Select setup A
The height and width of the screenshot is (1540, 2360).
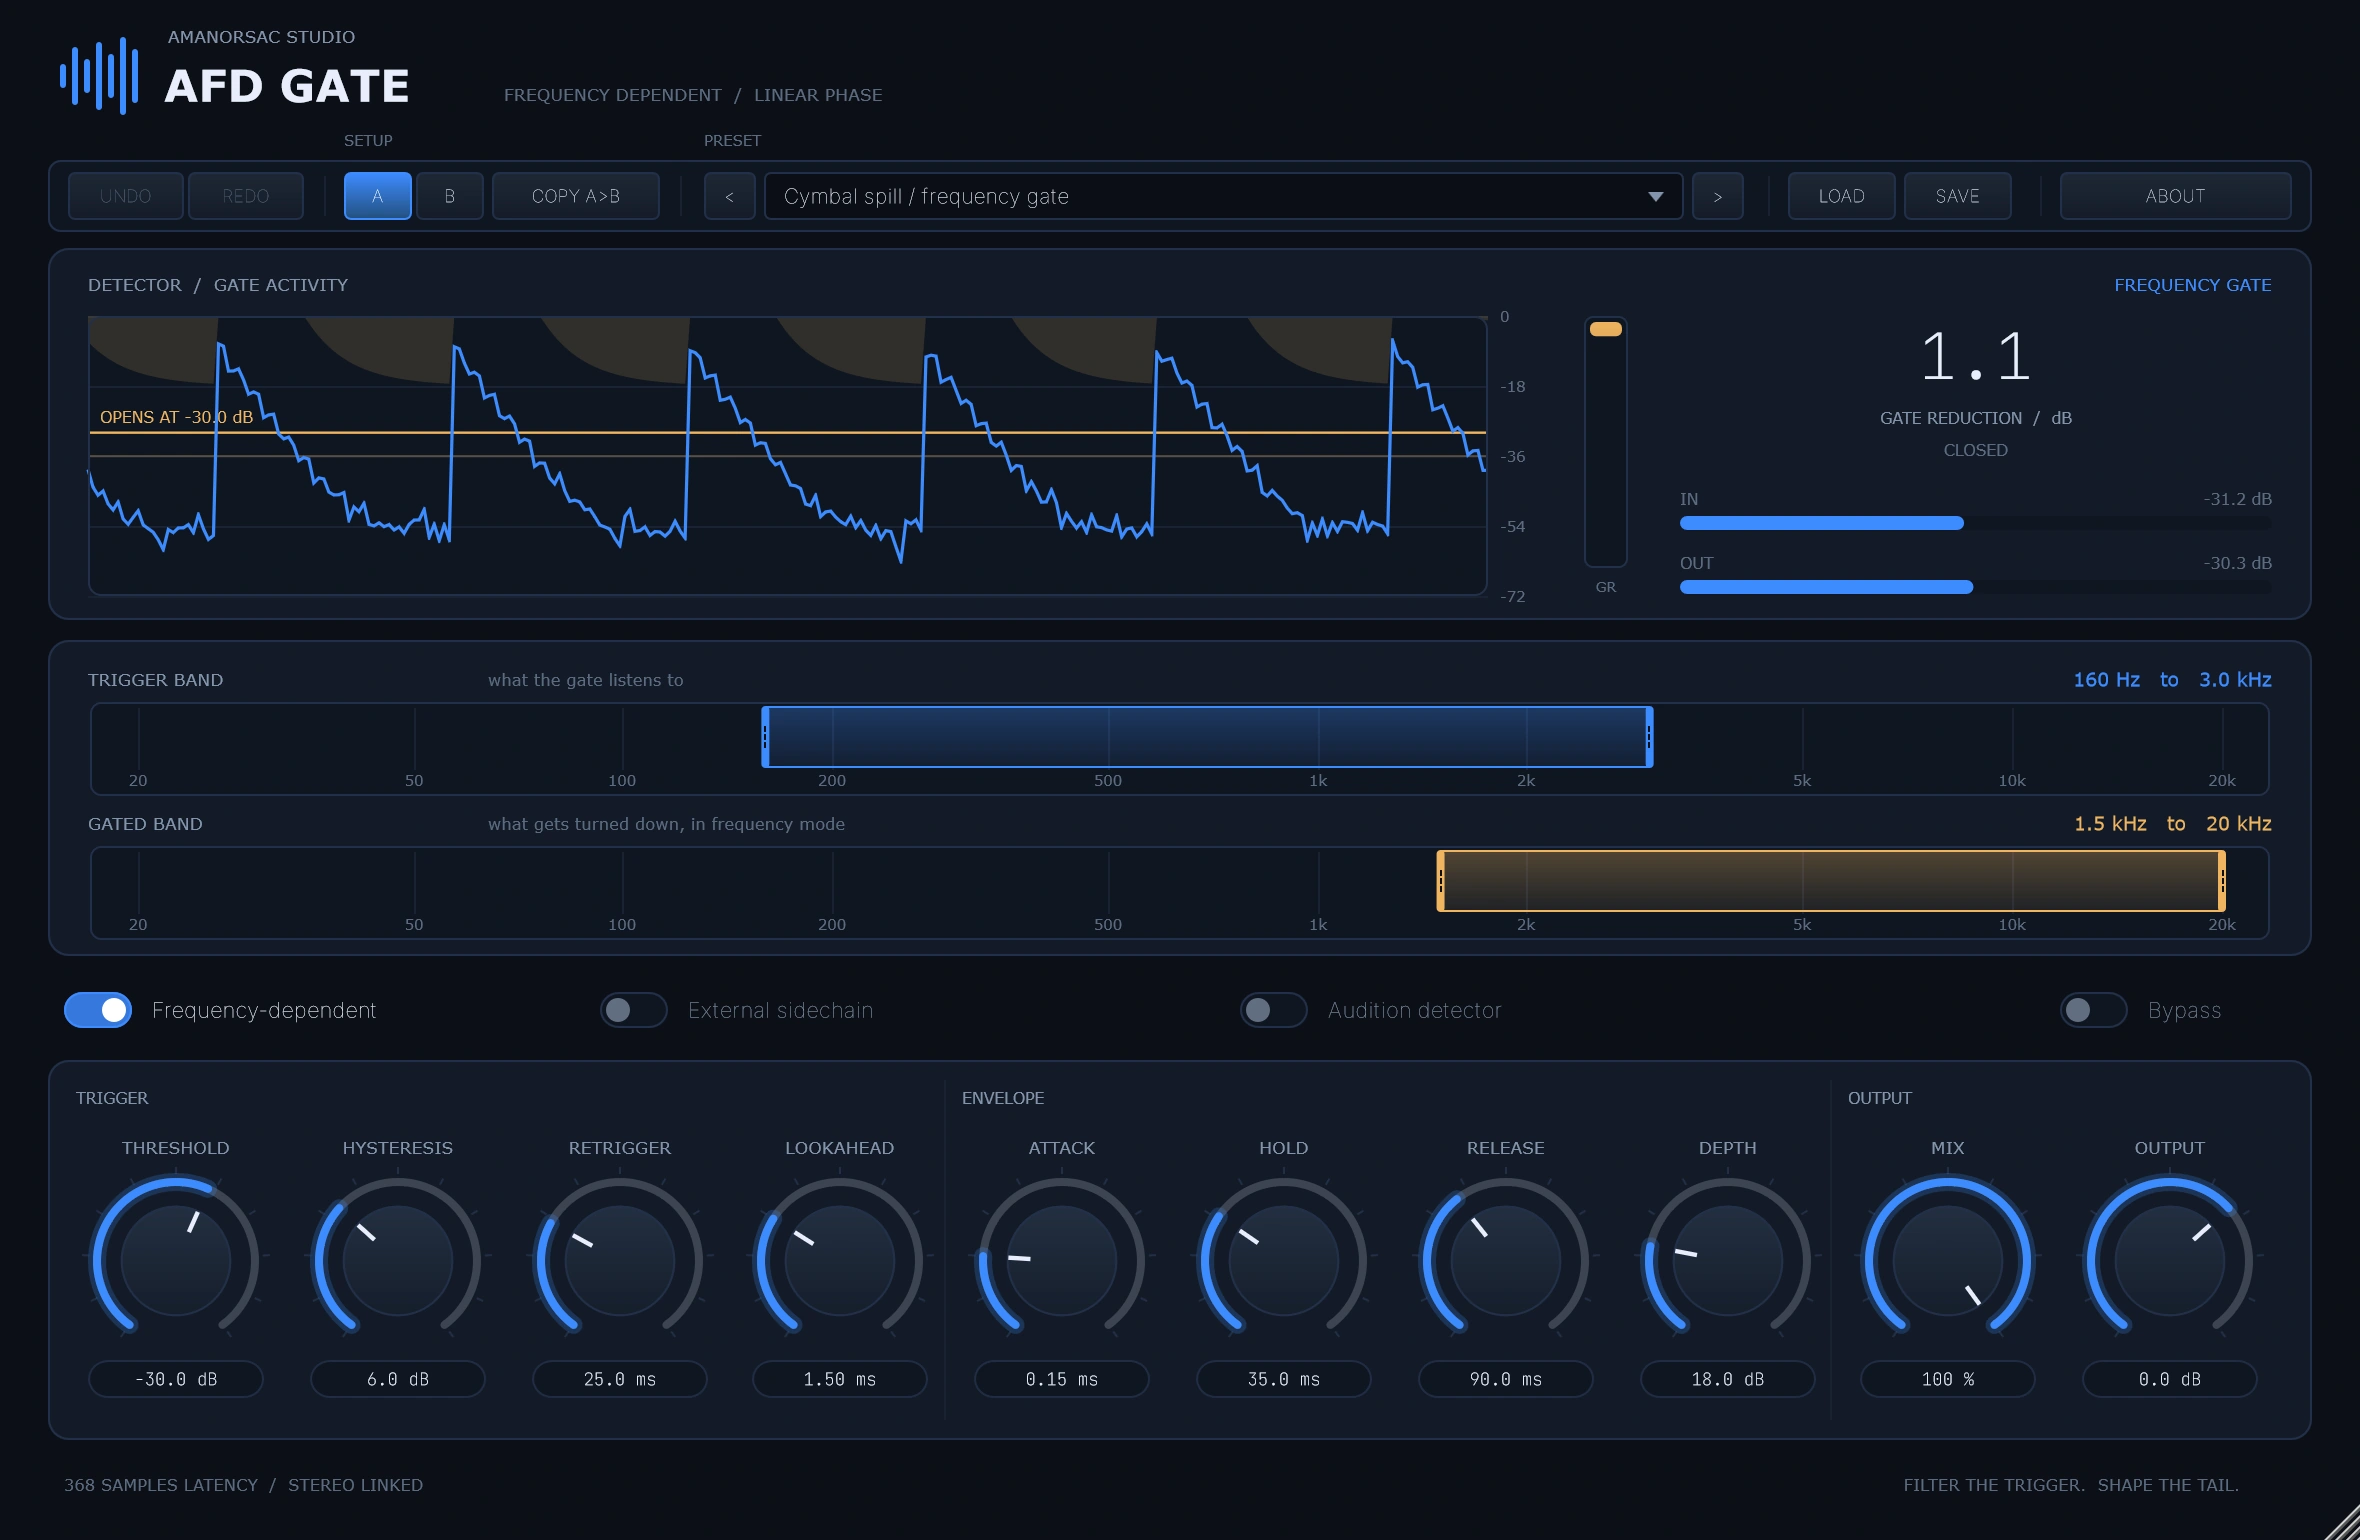tap(378, 196)
